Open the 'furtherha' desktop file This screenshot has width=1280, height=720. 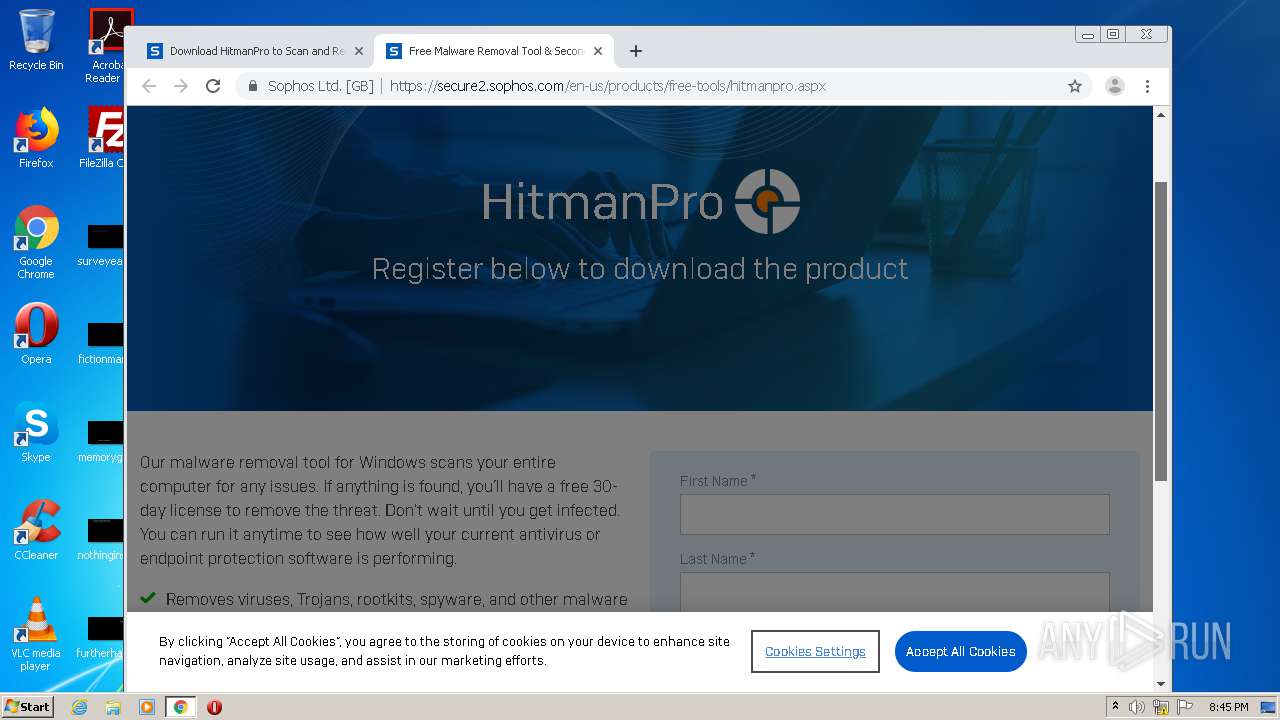[x=103, y=638]
